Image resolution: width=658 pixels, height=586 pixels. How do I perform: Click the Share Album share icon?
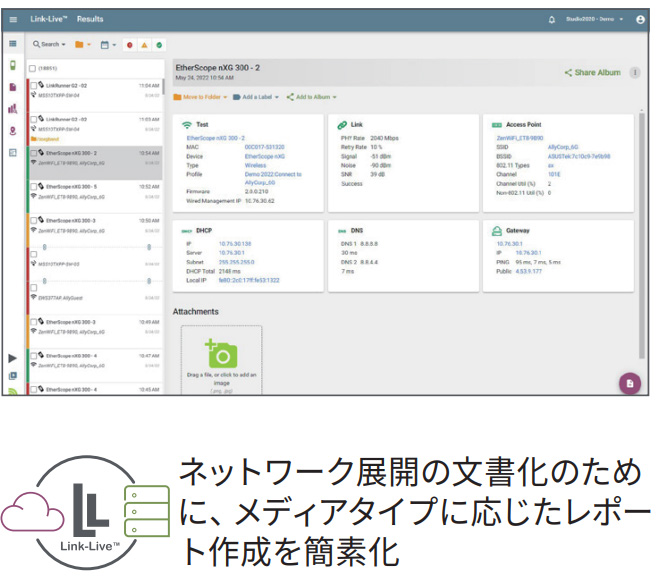(568, 73)
